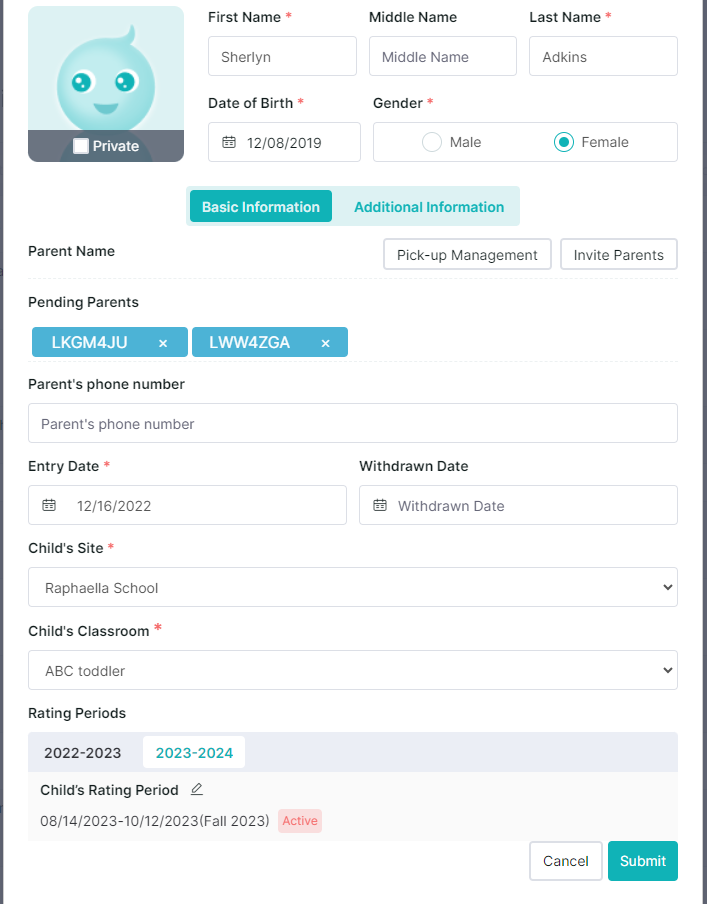
Task: Switch to 2022-2023 rating period tab
Action: coord(82,752)
